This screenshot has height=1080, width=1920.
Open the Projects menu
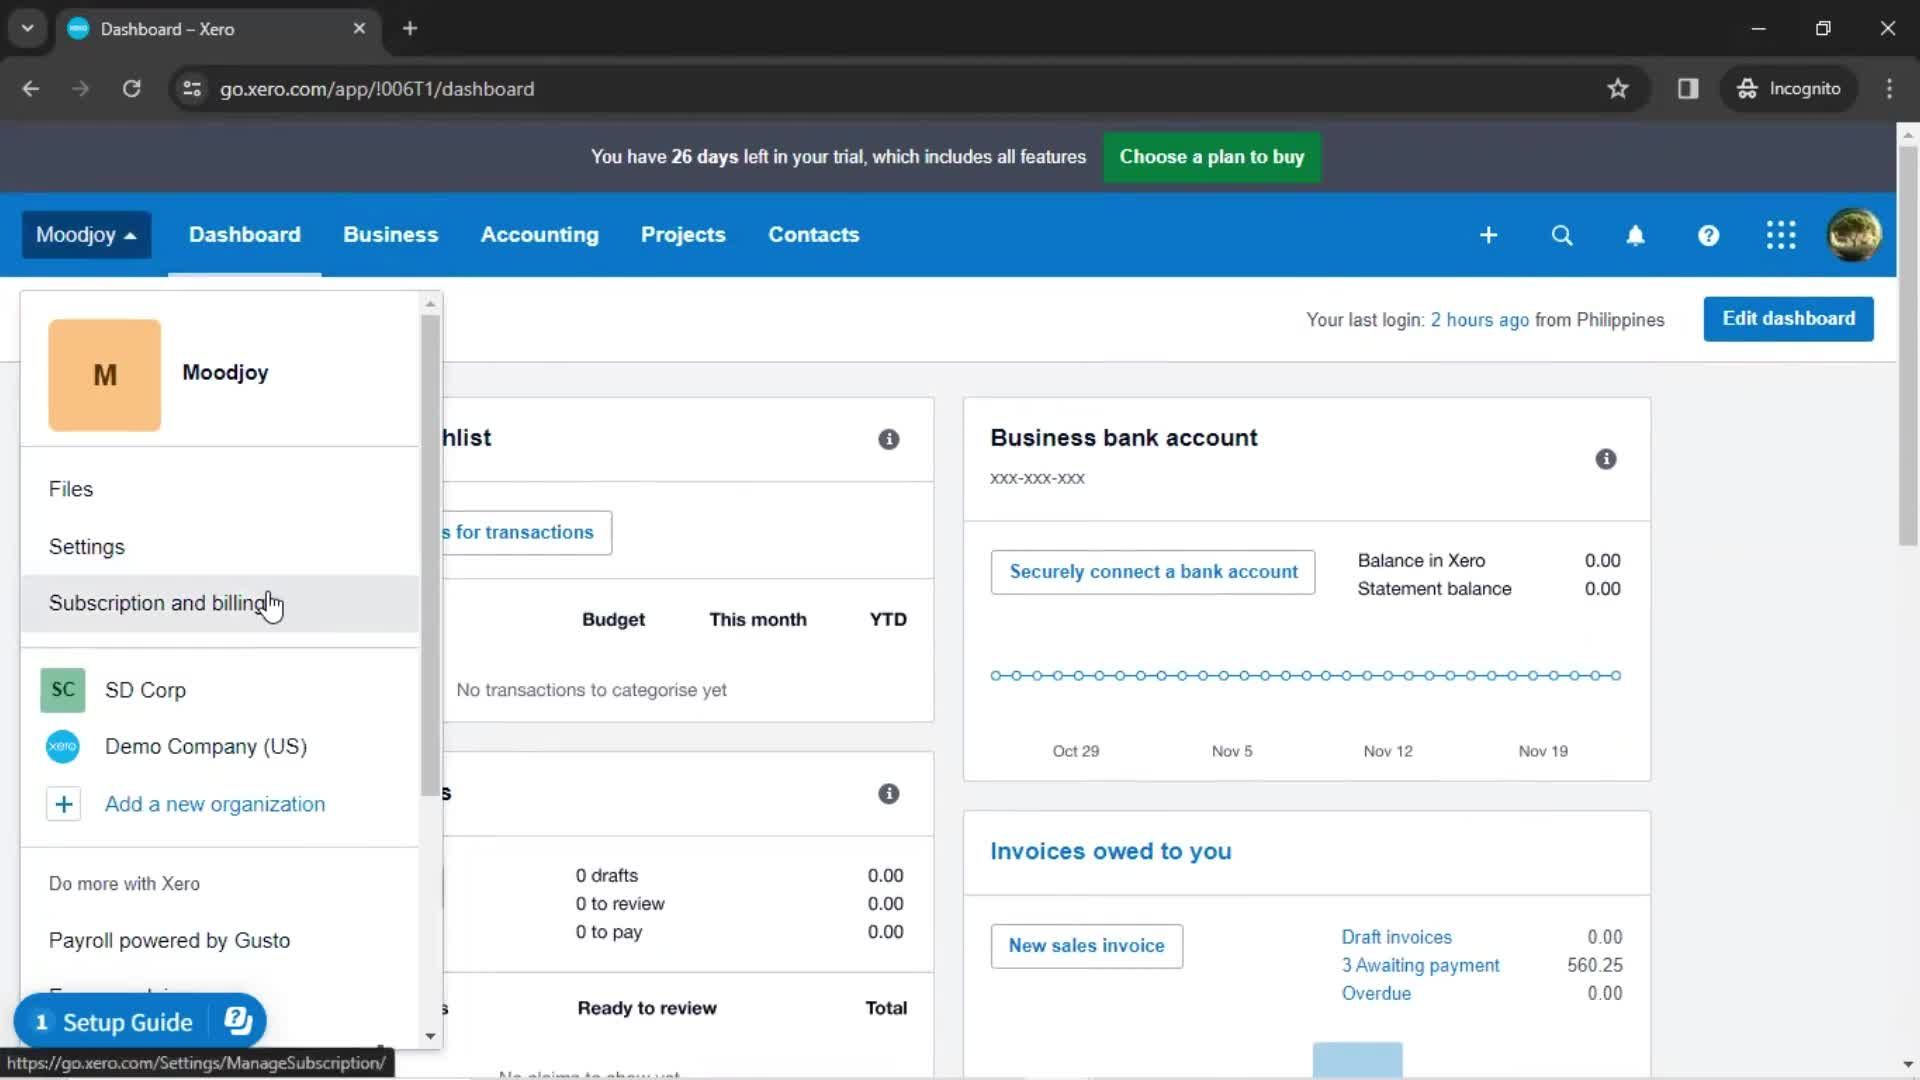coord(683,235)
